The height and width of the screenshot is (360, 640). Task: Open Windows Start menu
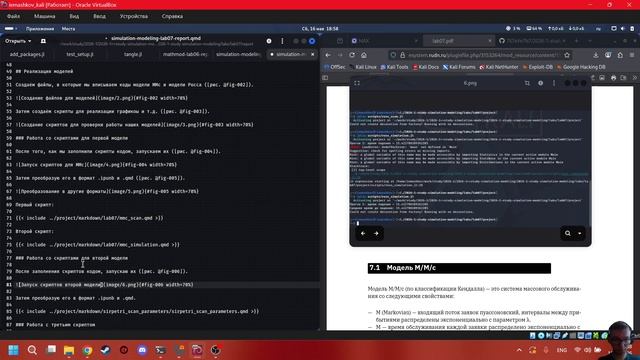tap(13, 350)
